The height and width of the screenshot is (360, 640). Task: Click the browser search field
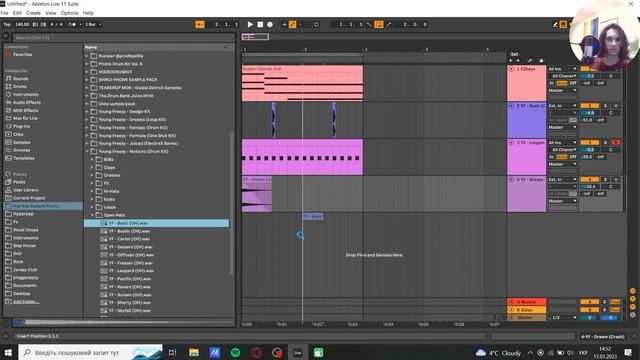[123, 38]
